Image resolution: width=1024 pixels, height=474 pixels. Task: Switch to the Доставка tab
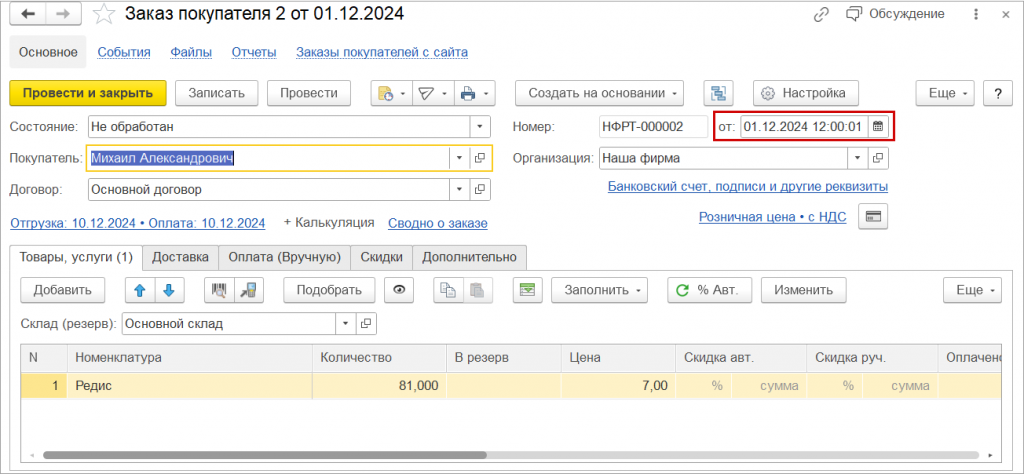pyautogui.click(x=180, y=257)
